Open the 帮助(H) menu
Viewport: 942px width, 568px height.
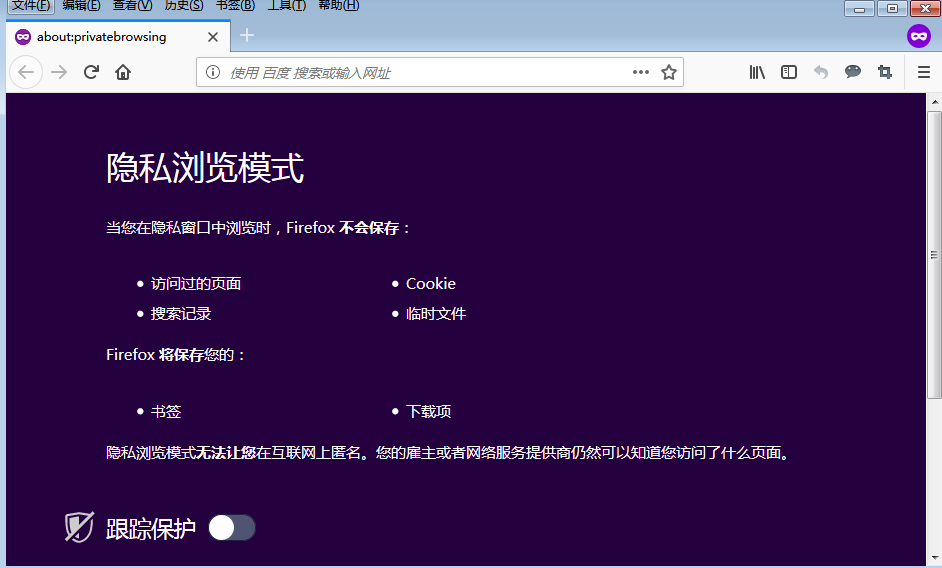coord(338,6)
